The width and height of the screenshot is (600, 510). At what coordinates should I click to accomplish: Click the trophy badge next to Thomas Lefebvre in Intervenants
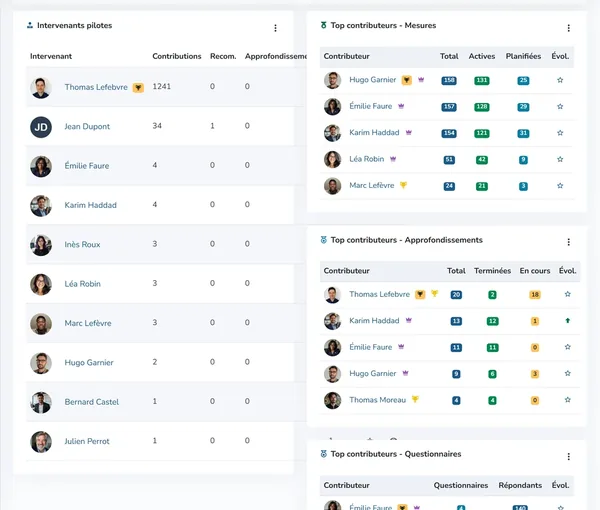138,88
